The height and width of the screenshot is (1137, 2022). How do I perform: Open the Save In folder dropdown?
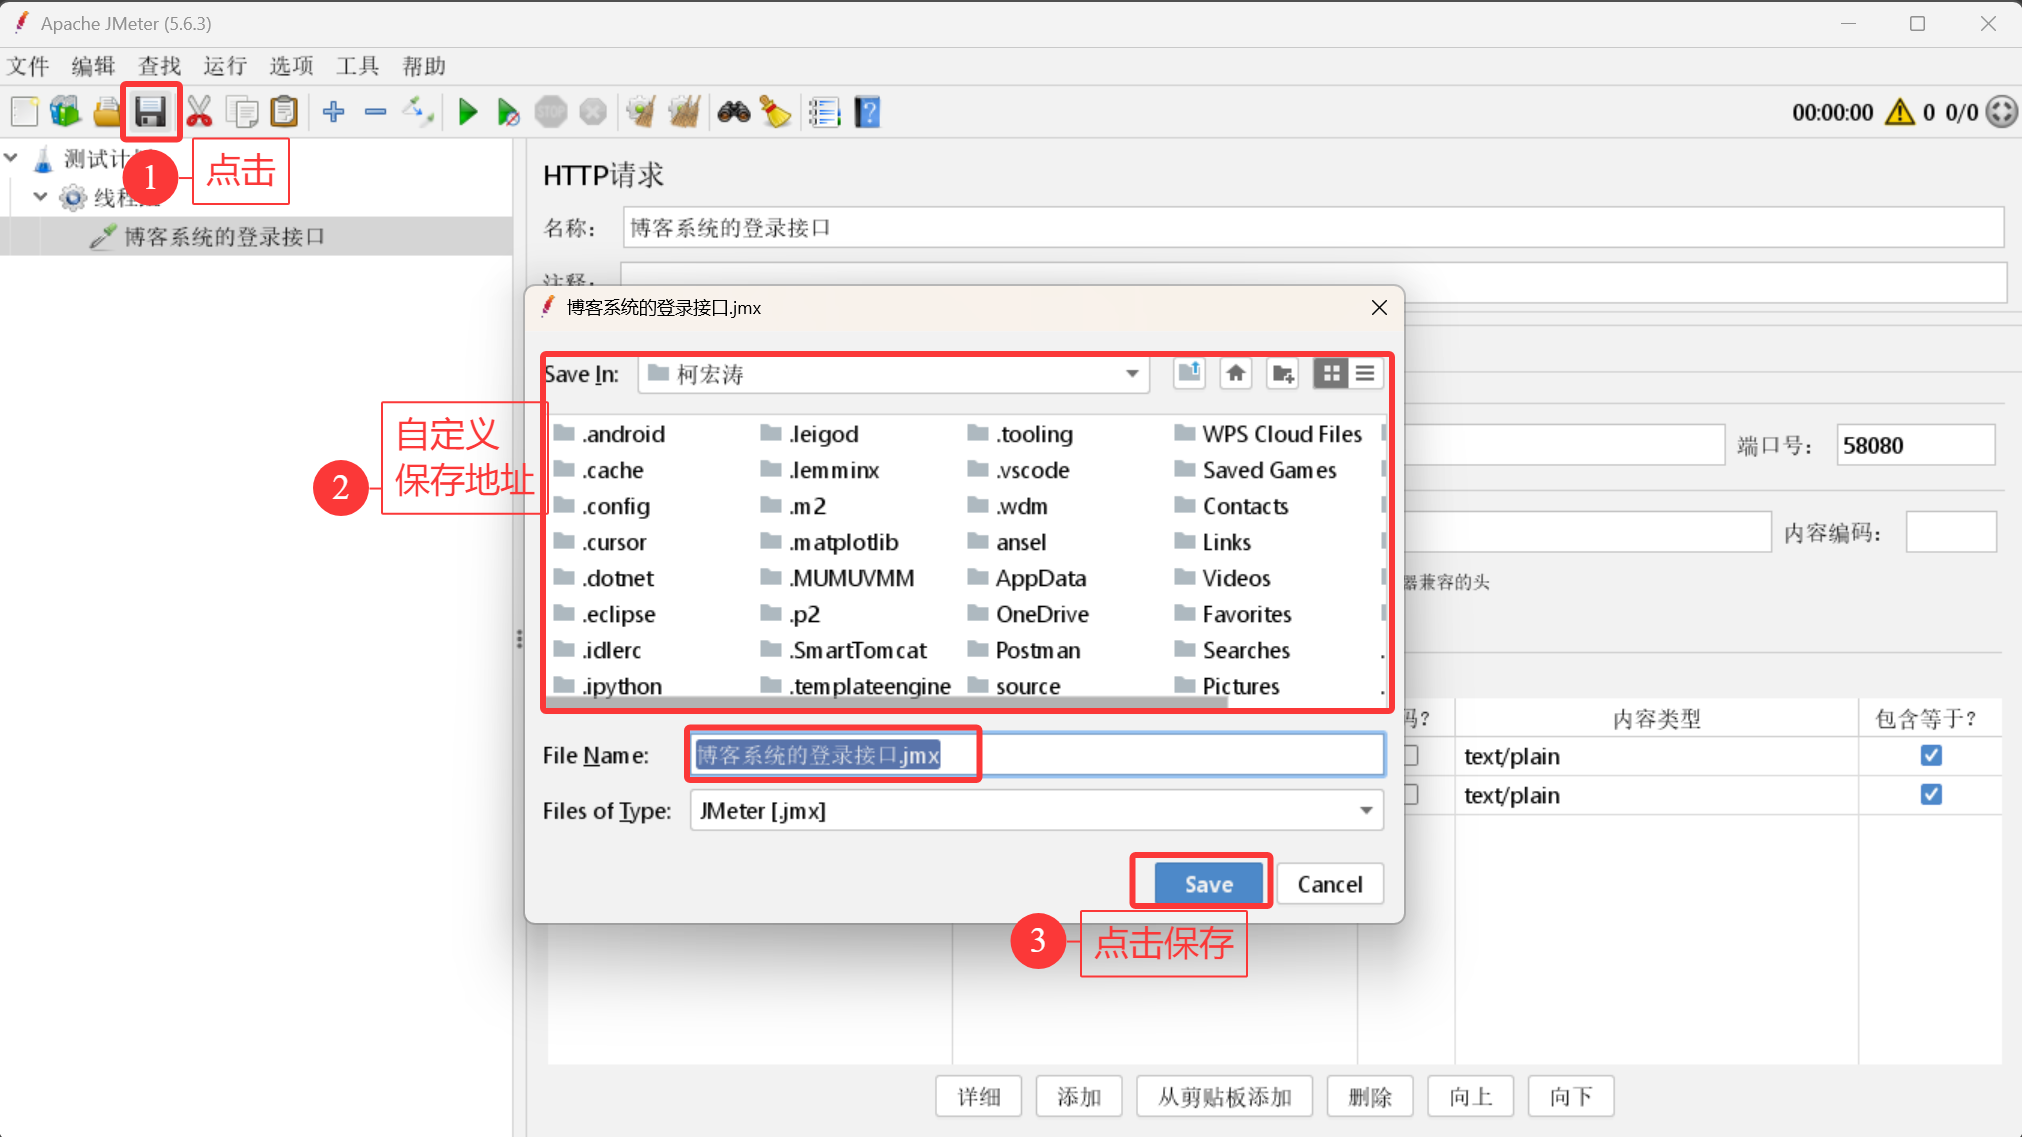tap(1132, 374)
